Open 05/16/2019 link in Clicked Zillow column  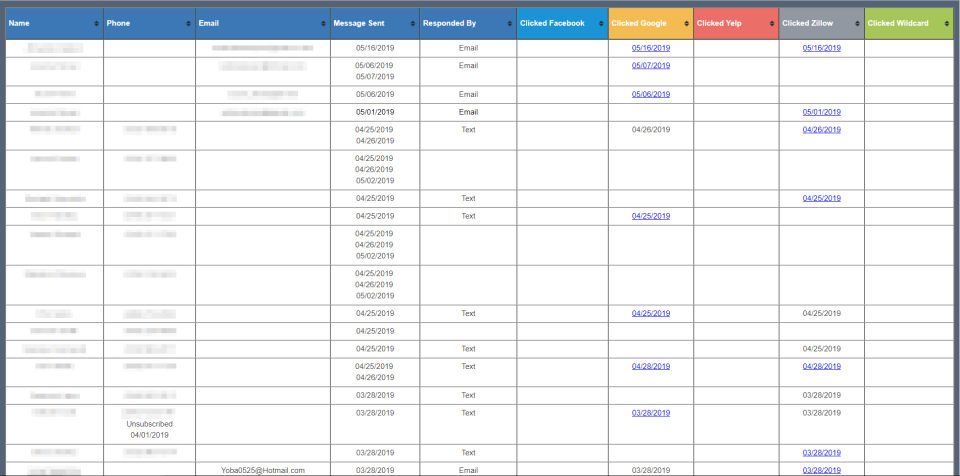tap(822, 48)
